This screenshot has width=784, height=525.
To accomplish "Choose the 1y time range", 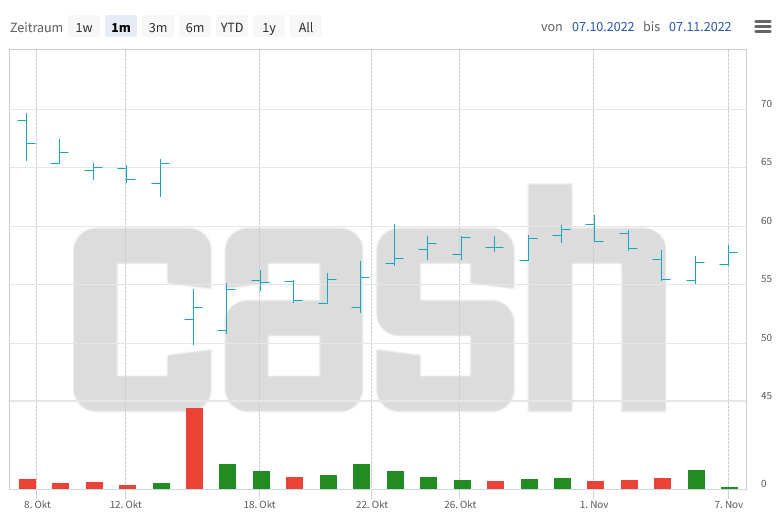I will [x=269, y=27].
